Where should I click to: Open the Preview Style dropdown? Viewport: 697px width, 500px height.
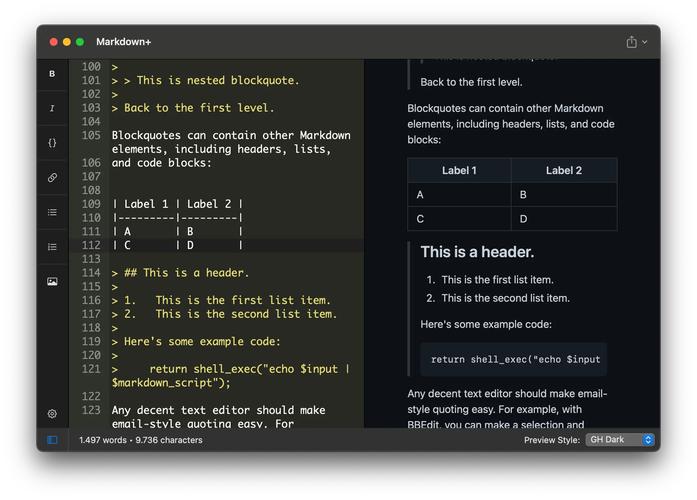click(620, 440)
